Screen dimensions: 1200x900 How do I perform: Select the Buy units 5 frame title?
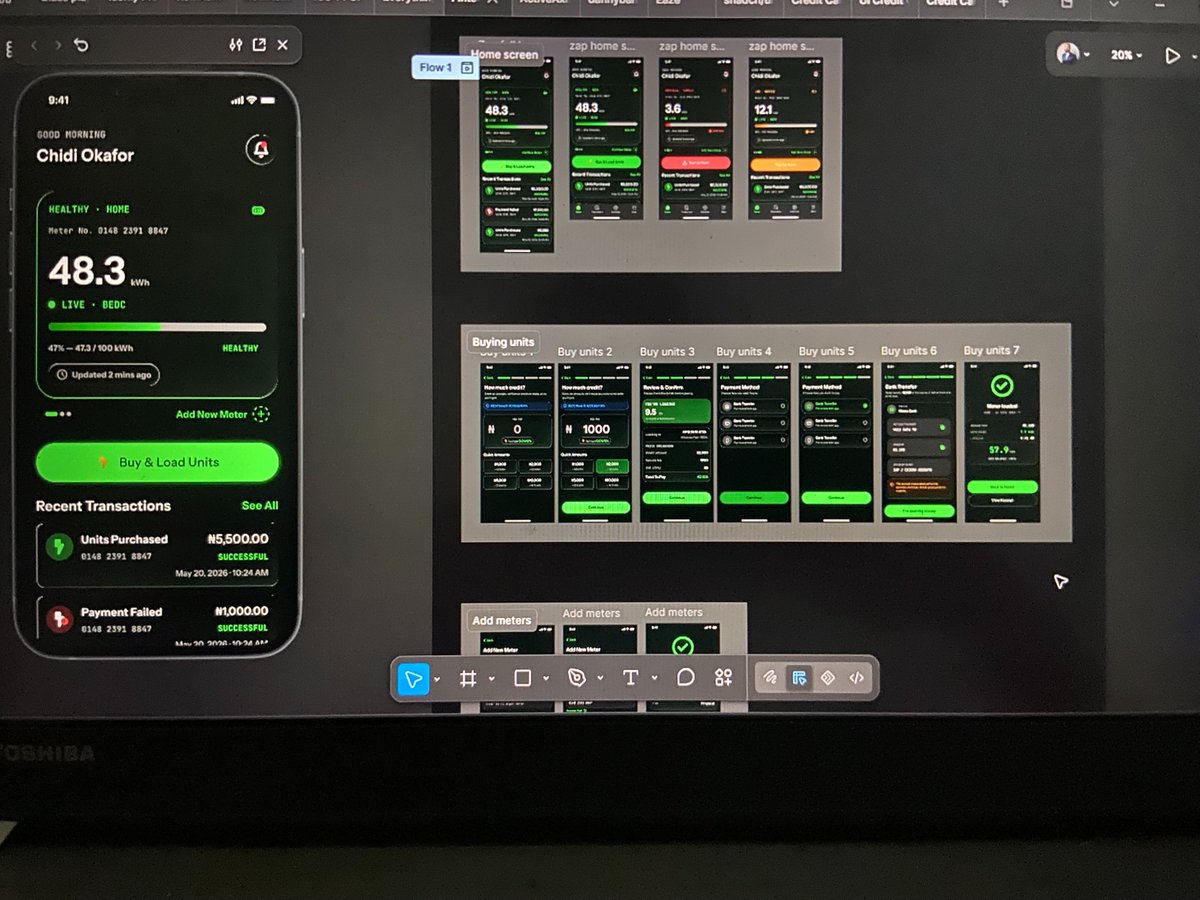(x=826, y=351)
